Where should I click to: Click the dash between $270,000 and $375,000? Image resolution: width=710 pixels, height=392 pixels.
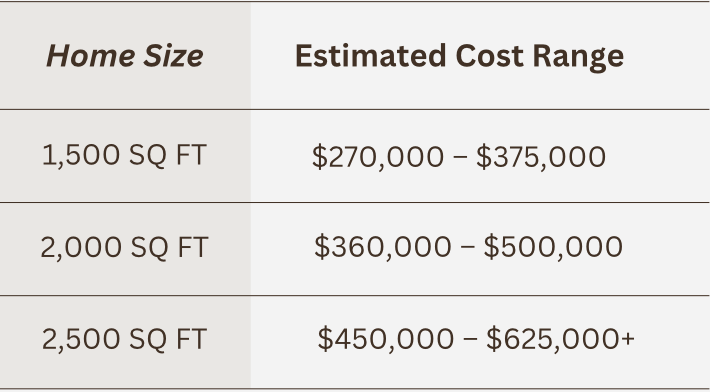coord(460,158)
